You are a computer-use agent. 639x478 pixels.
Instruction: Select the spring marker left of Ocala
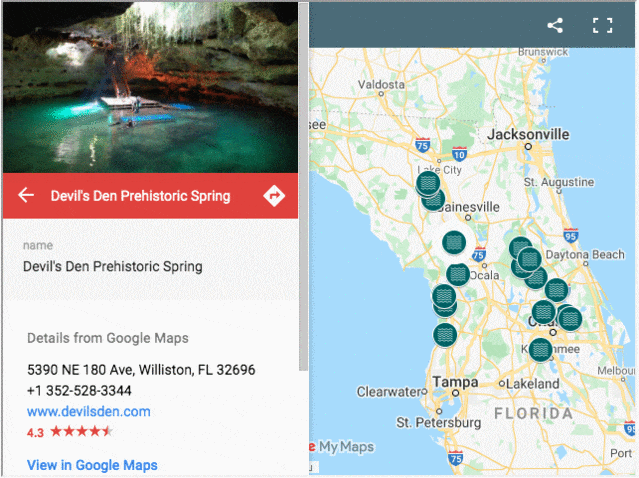click(x=458, y=274)
